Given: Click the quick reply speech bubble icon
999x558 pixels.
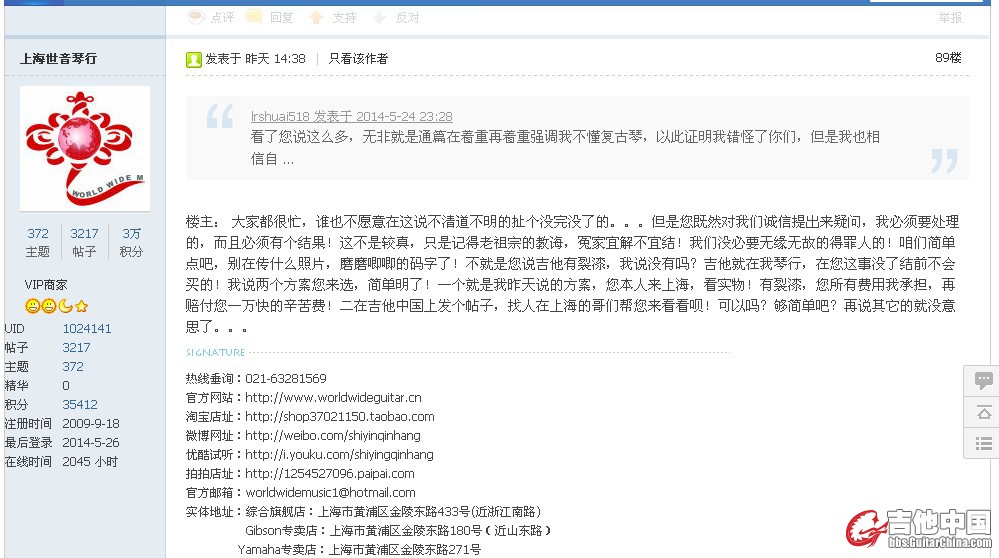Looking at the screenshot, I should coord(983,380).
